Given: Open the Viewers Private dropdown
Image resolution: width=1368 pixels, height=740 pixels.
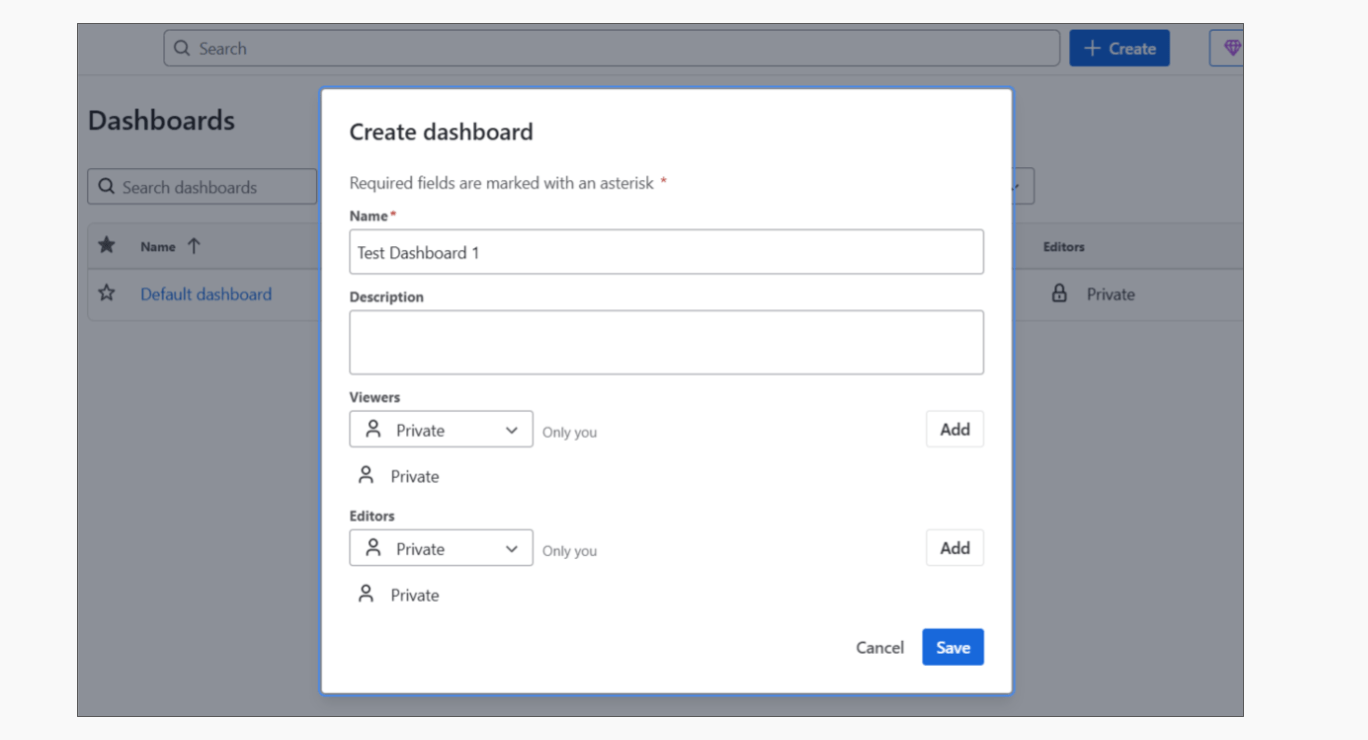Looking at the screenshot, I should (x=440, y=430).
